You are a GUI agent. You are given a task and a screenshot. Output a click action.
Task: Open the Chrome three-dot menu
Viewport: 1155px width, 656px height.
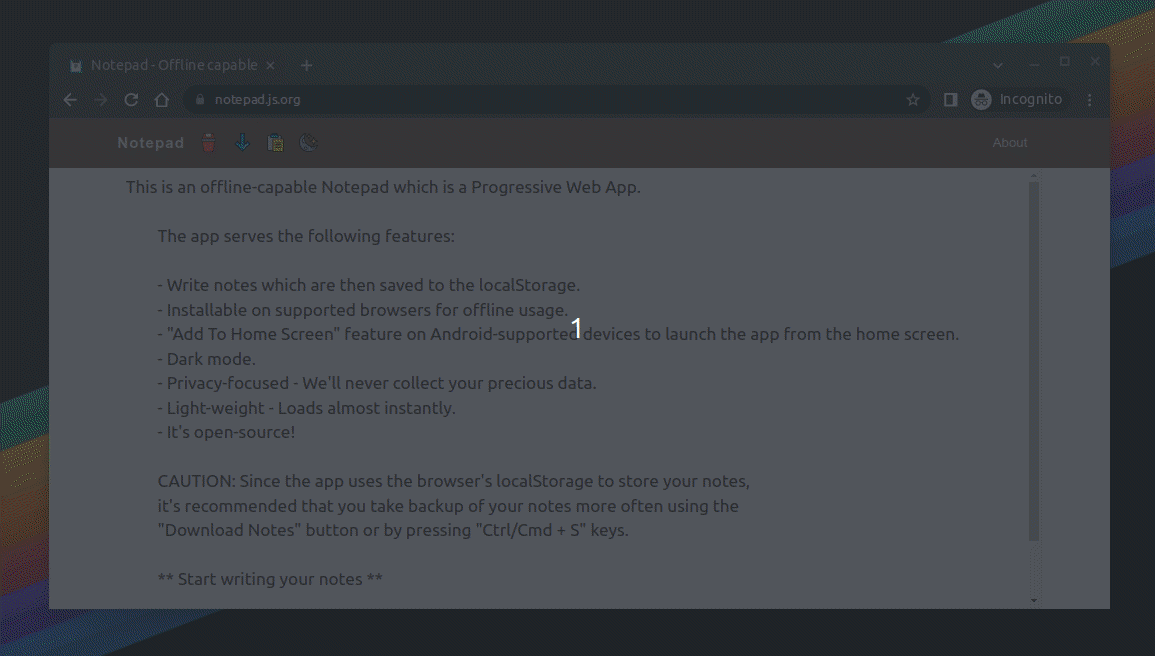click(1090, 99)
